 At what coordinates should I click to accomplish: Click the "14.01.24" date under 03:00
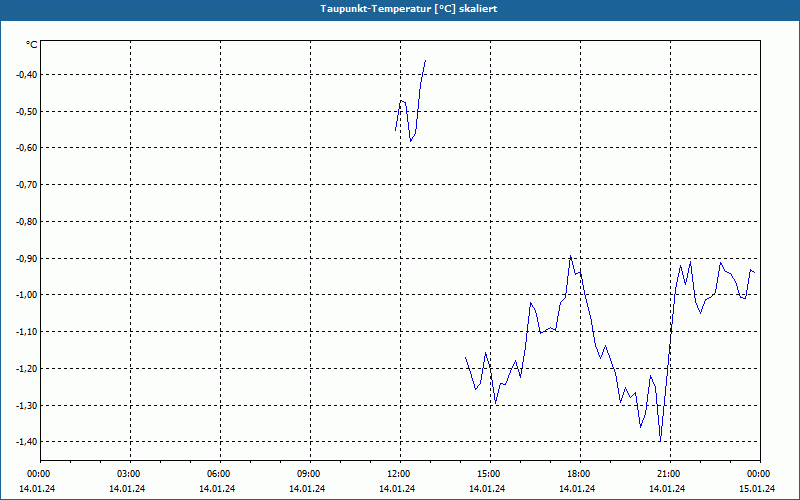[x=127, y=489]
